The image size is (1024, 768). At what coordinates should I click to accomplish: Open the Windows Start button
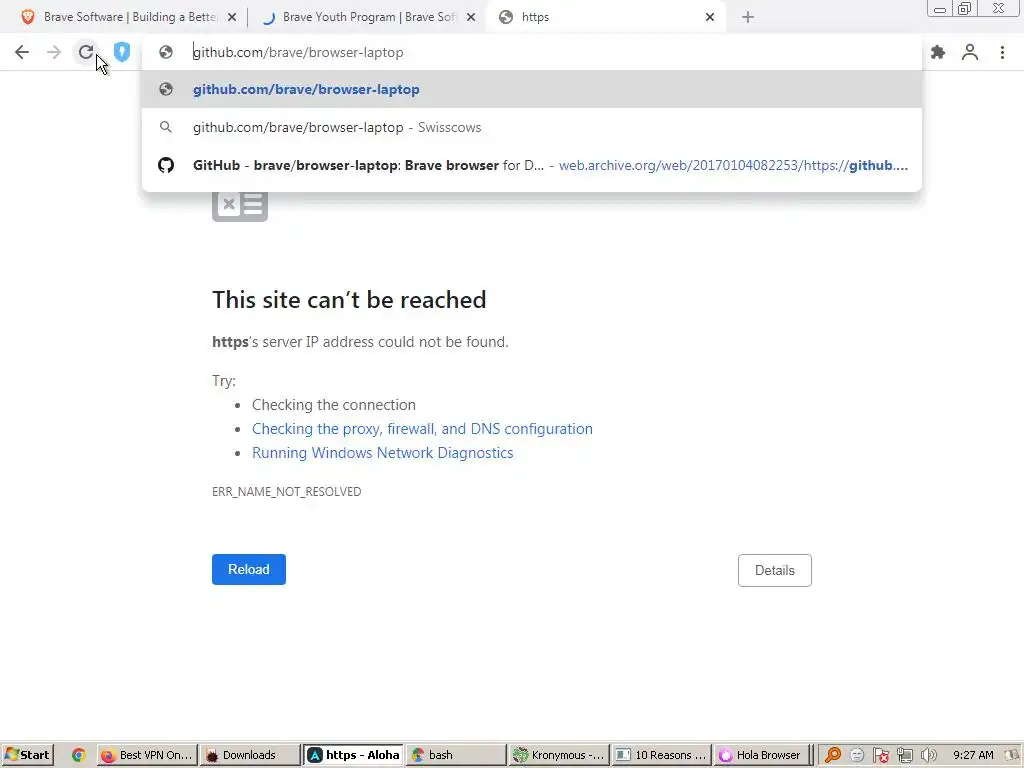[x=27, y=755]
